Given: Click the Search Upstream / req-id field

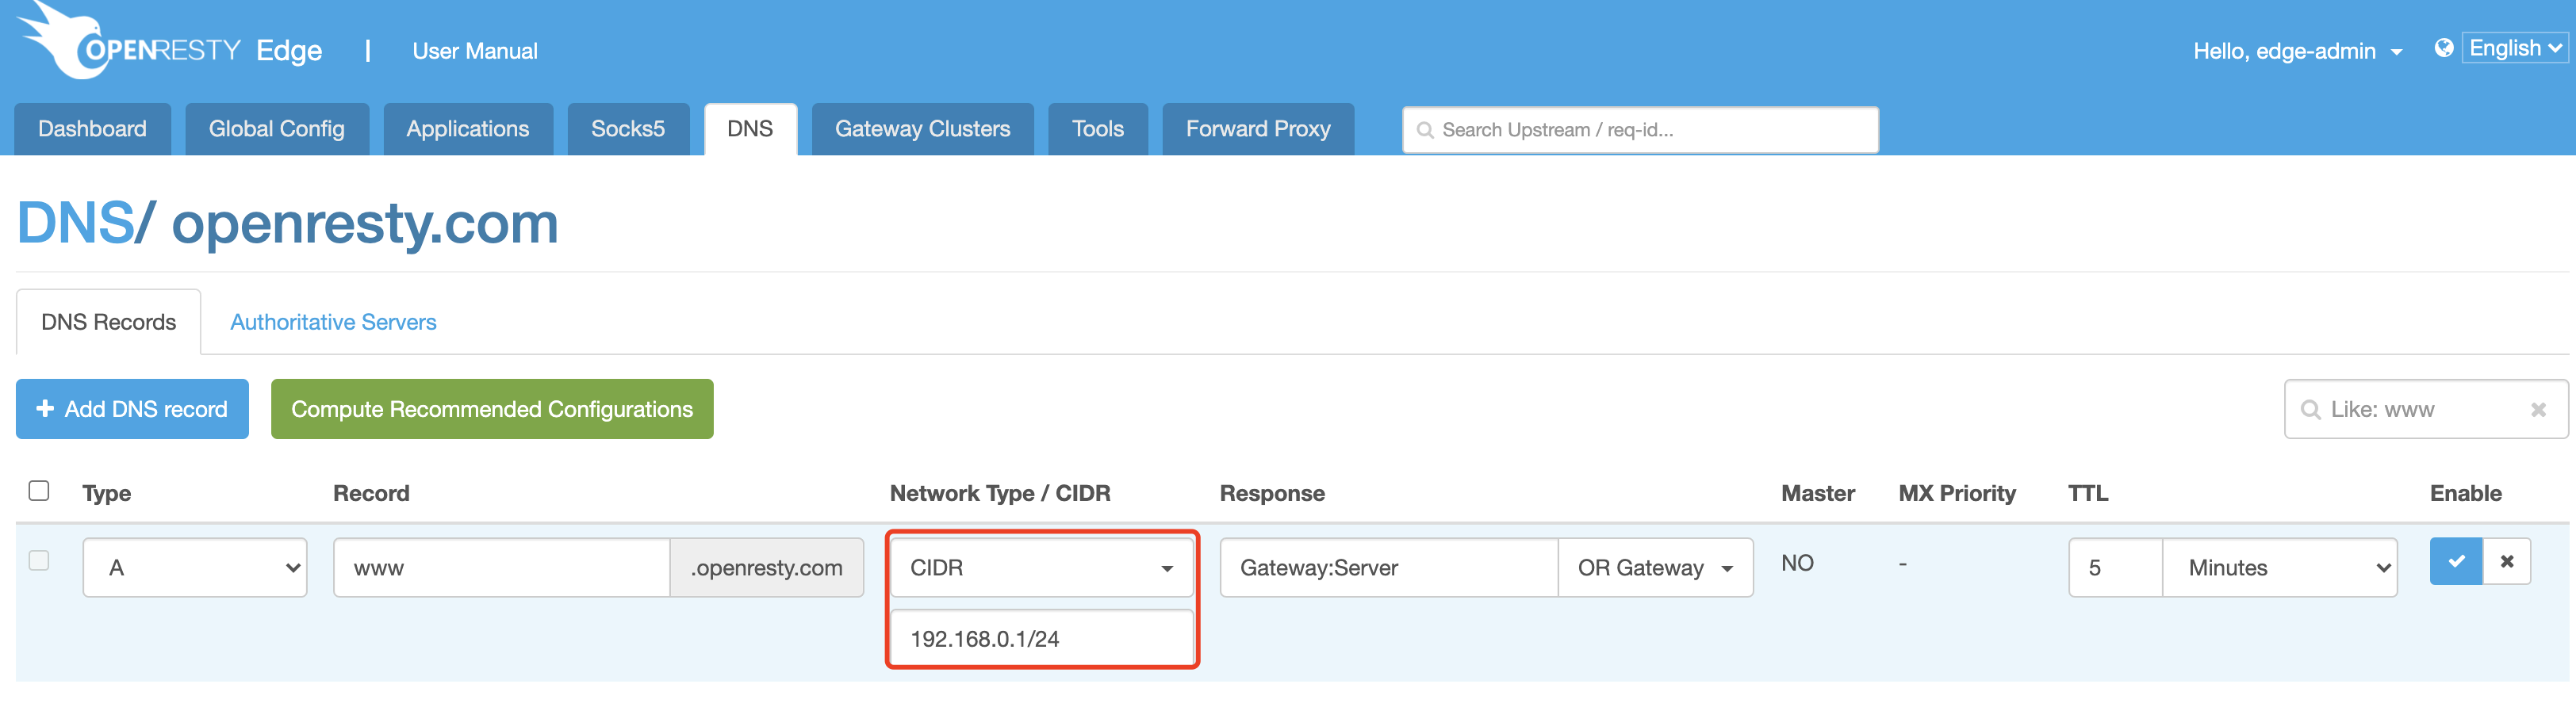Looking at the screenshot, I should 1640,130.
